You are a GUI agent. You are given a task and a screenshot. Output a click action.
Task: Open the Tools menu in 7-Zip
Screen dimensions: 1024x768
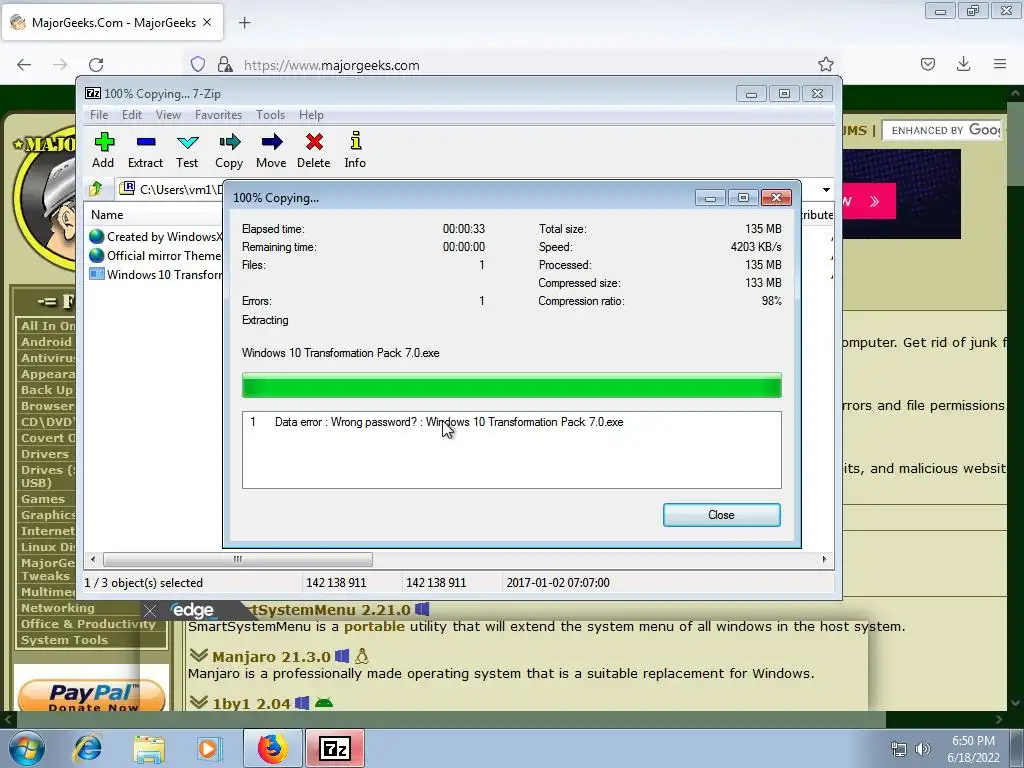point(270,115)
